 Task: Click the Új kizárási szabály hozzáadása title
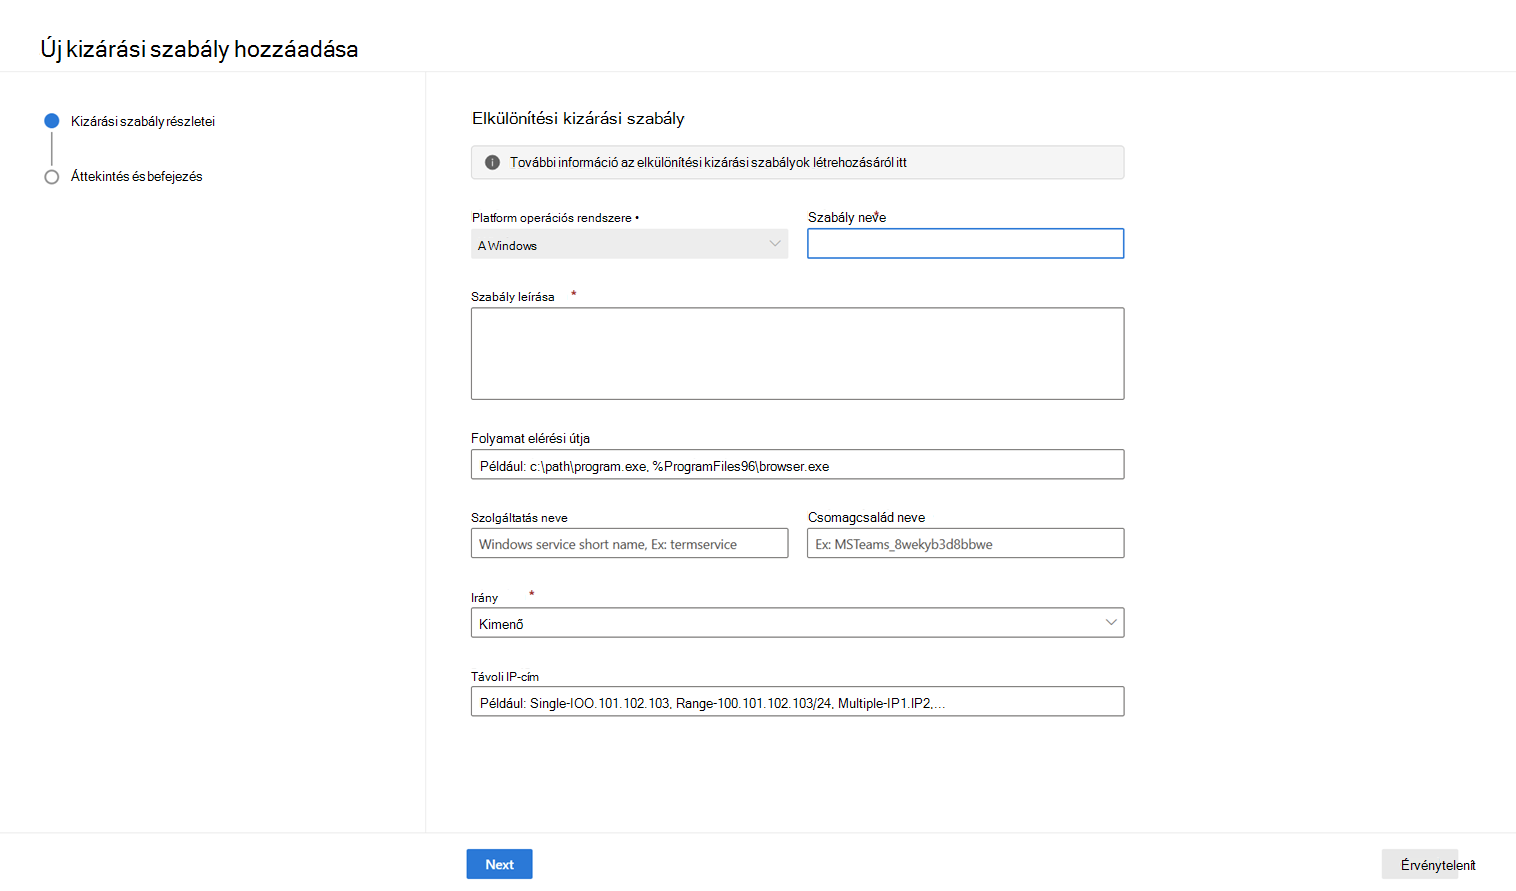coord(199,49)
